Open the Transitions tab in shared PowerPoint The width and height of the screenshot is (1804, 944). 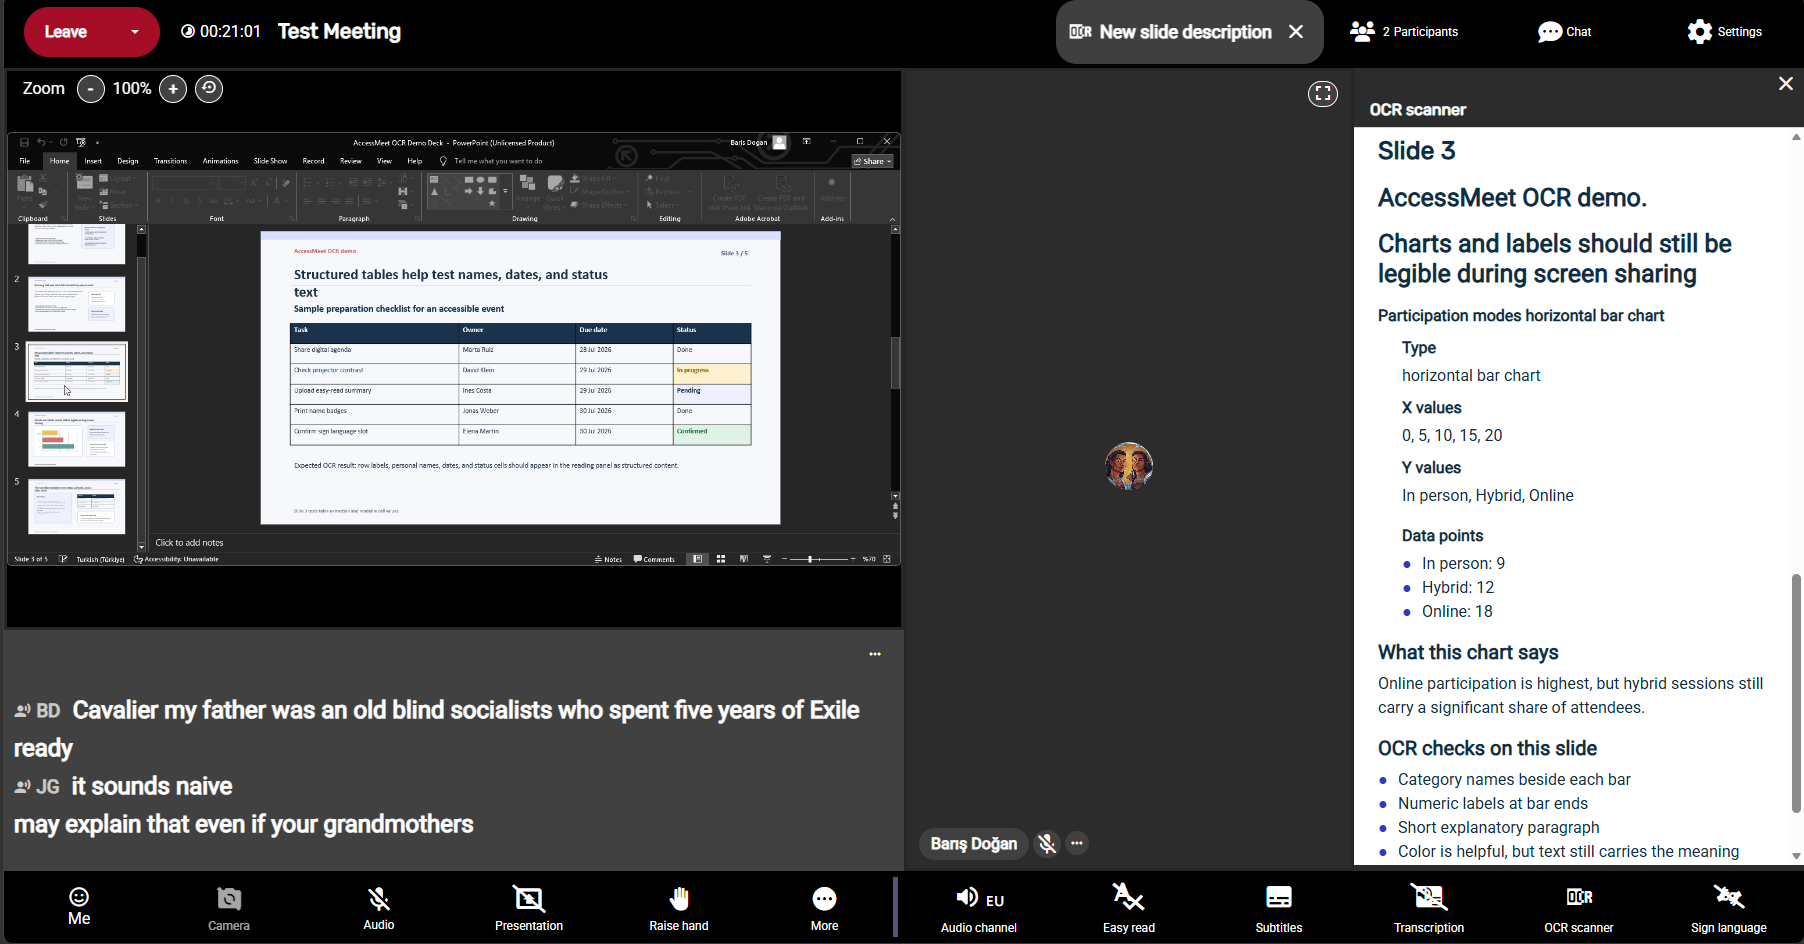(170, 161)
